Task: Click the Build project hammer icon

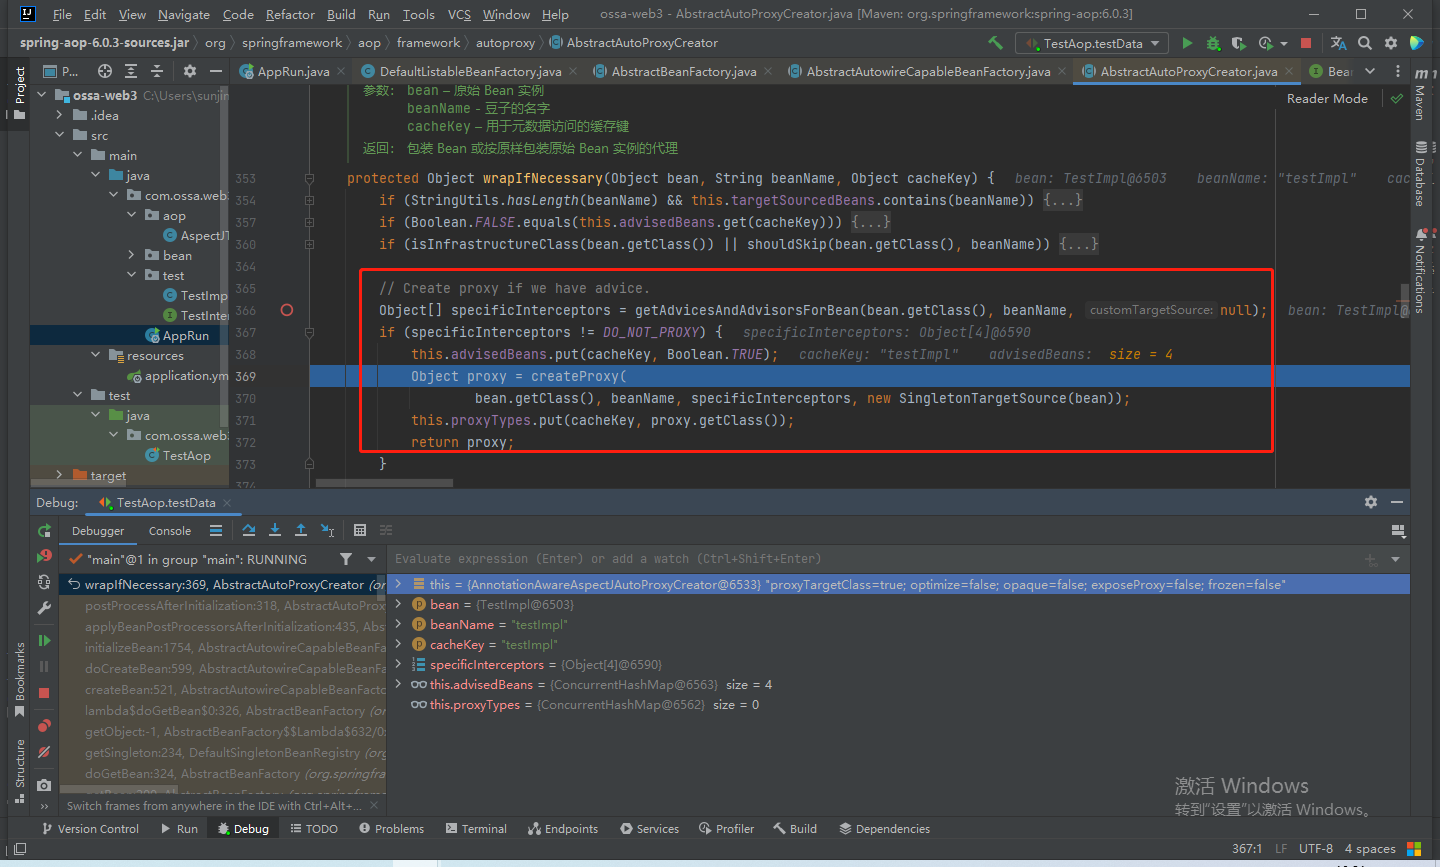Action: pos(995,43)
